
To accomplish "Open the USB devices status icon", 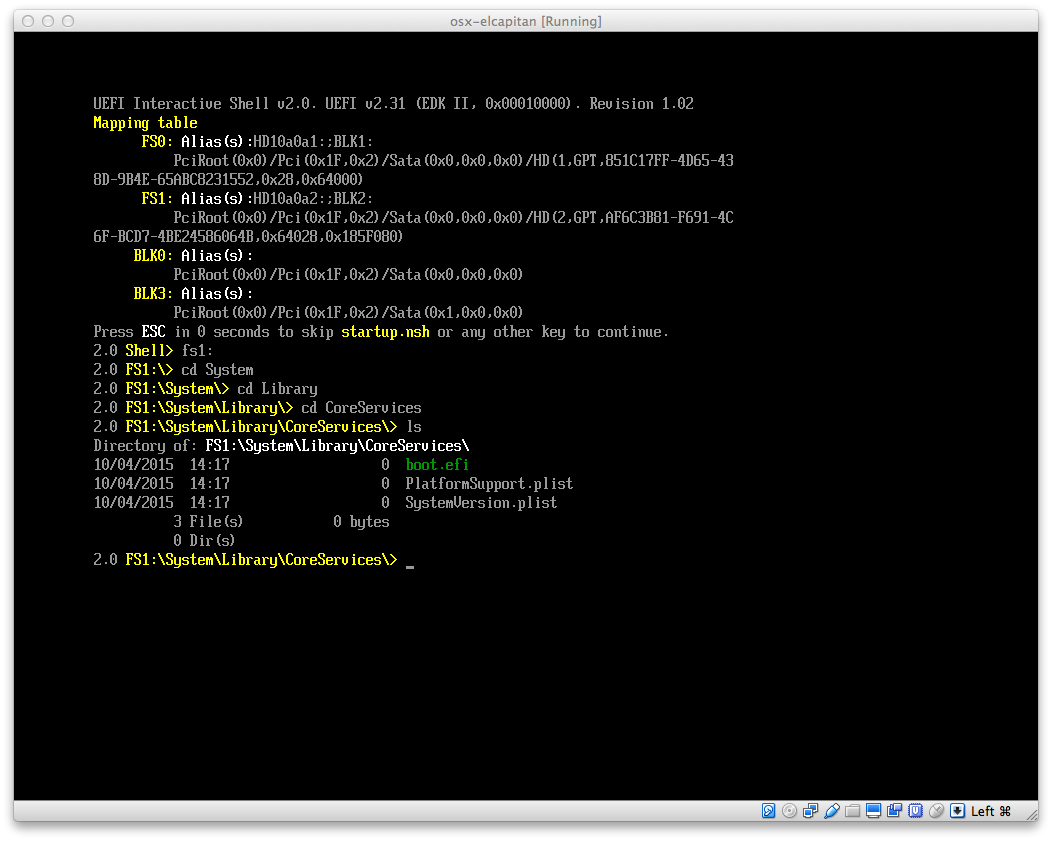I will (832, 811).
